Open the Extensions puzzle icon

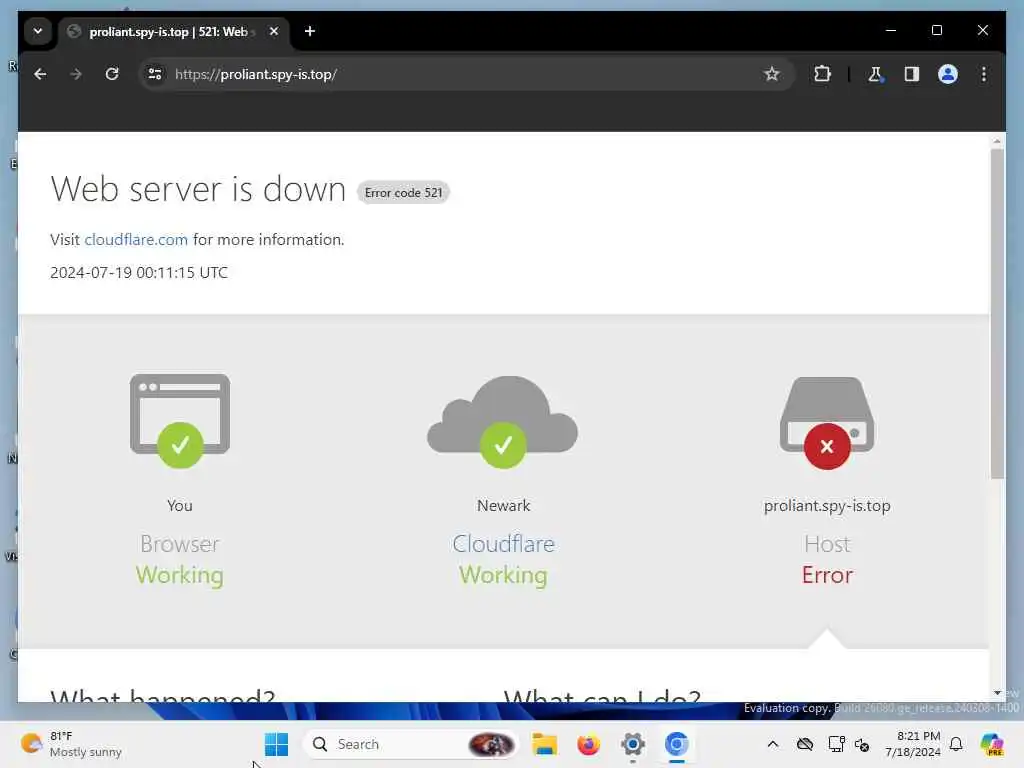(822, 74)
